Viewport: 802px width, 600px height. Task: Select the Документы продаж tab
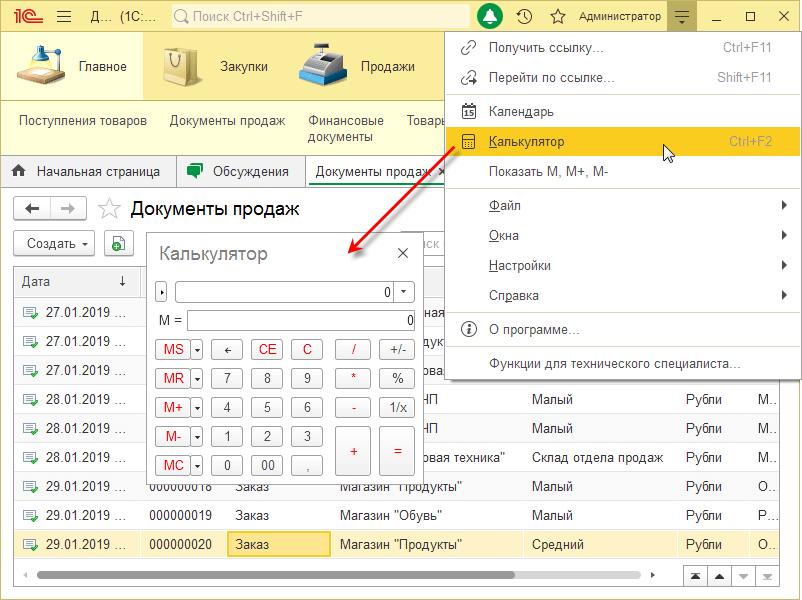[375, 171]
